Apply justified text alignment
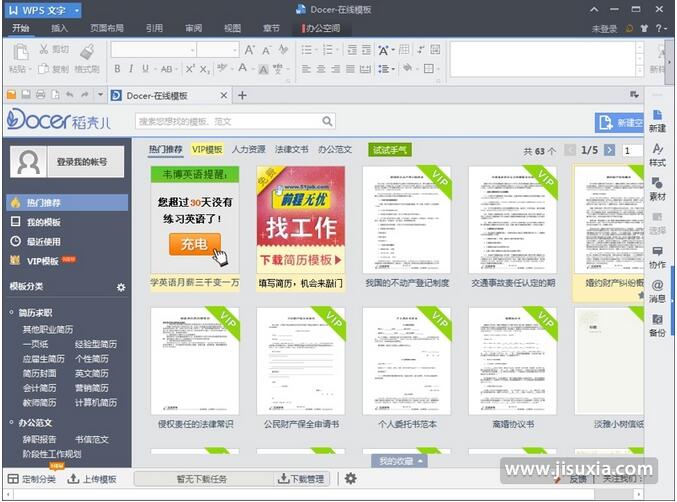Viewport: 677px width, 502px height. 351,69
